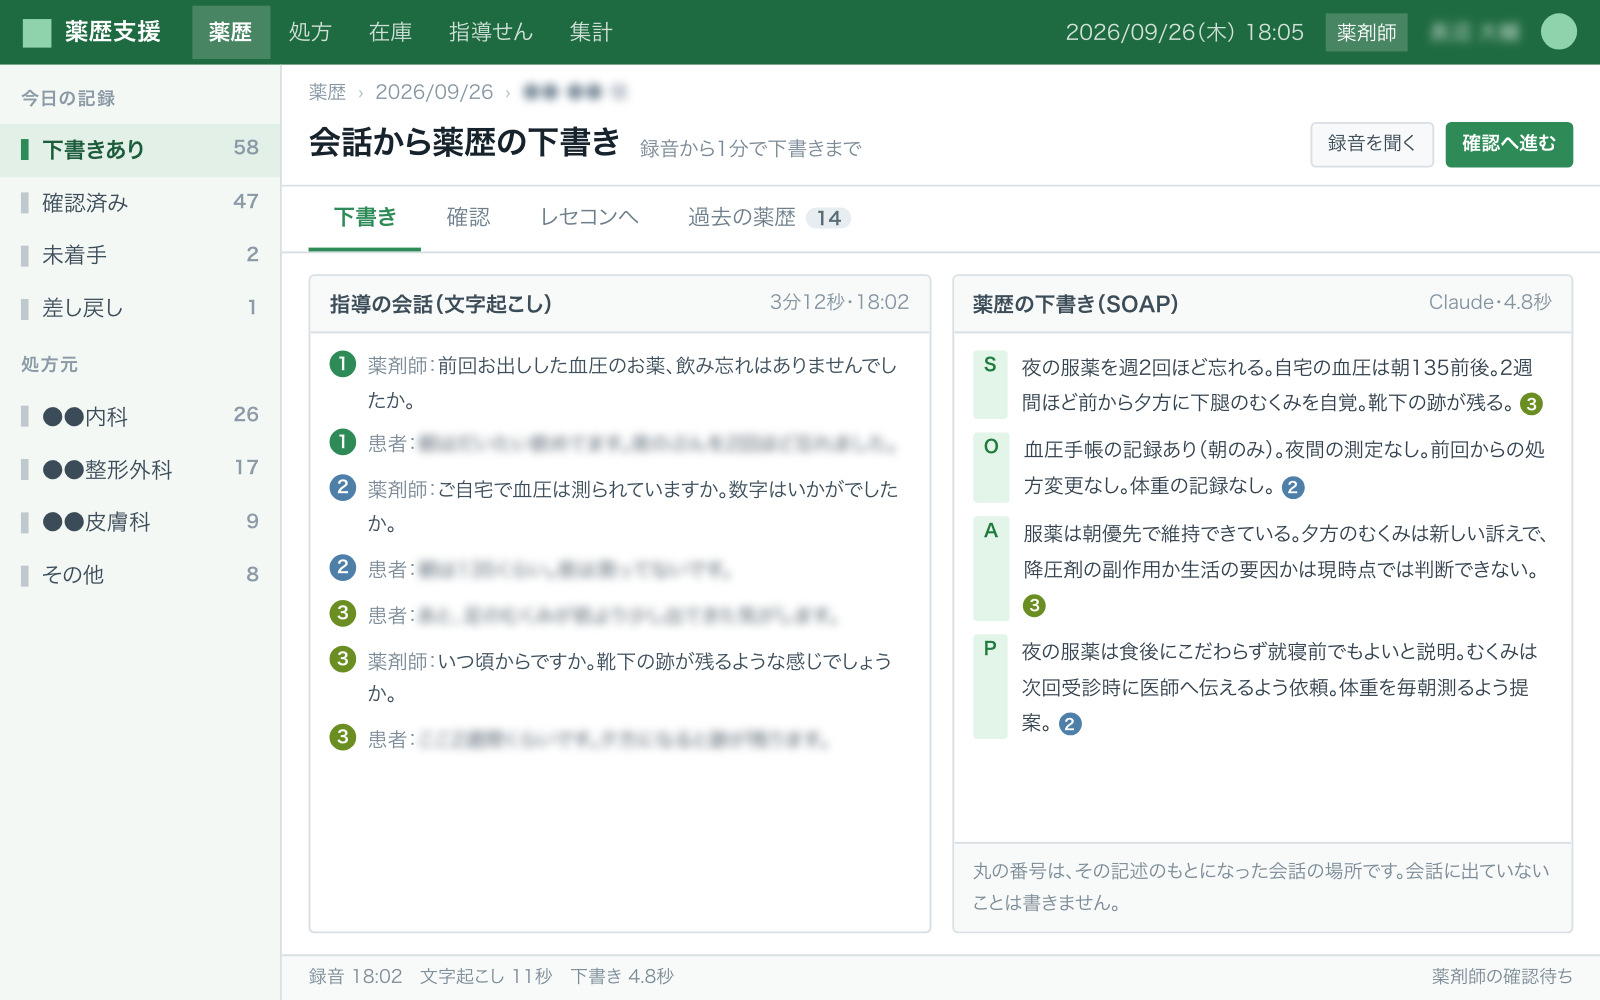Image resolution: width=1600 pixels, height=1000 pixels.
Task: Open 指導せん in top navigation
Action: click(x=491, y=32)
